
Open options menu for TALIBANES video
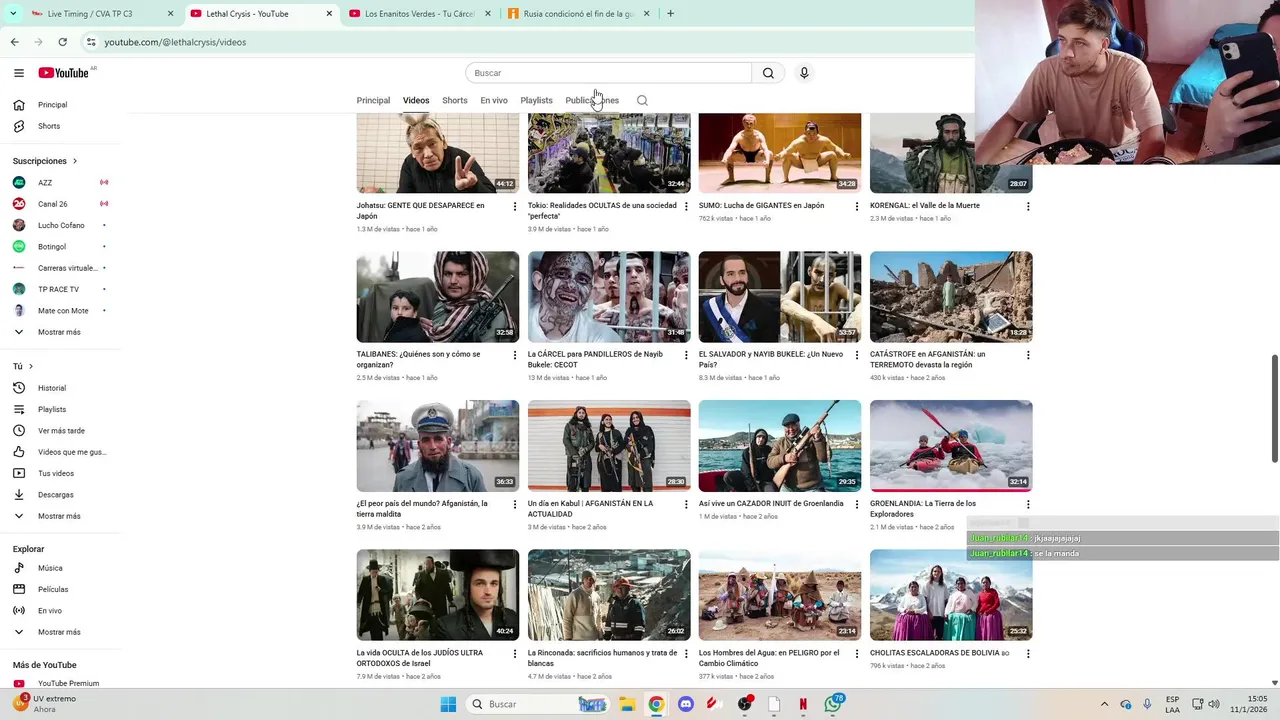coord(515,355)
